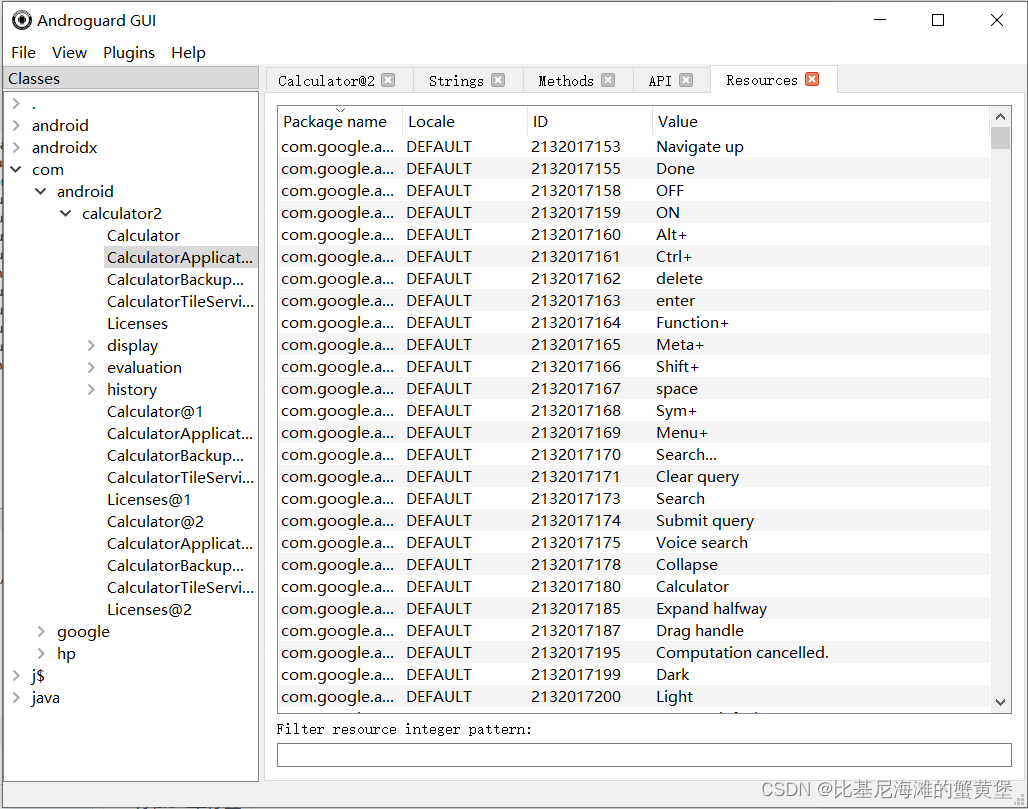Collapse the calculator2 package
1028x809 pixels.
66,213
